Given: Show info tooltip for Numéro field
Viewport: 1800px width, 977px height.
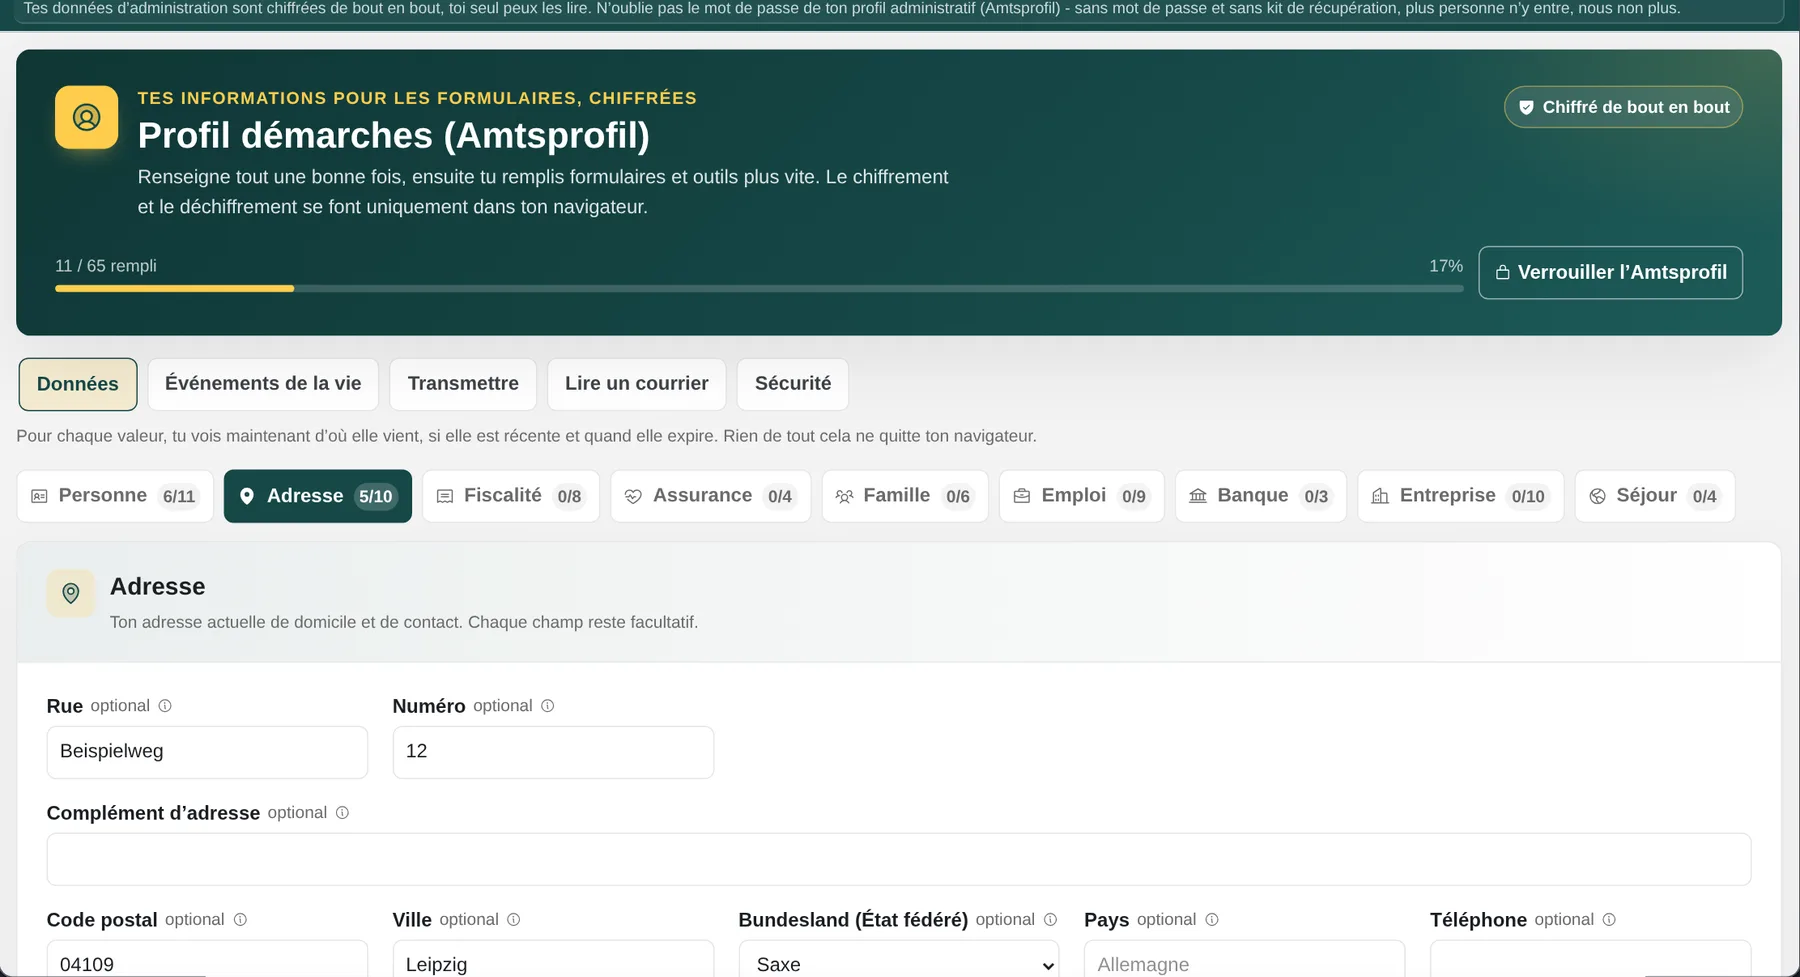Looking at the screenshot, I should (548, 706).
